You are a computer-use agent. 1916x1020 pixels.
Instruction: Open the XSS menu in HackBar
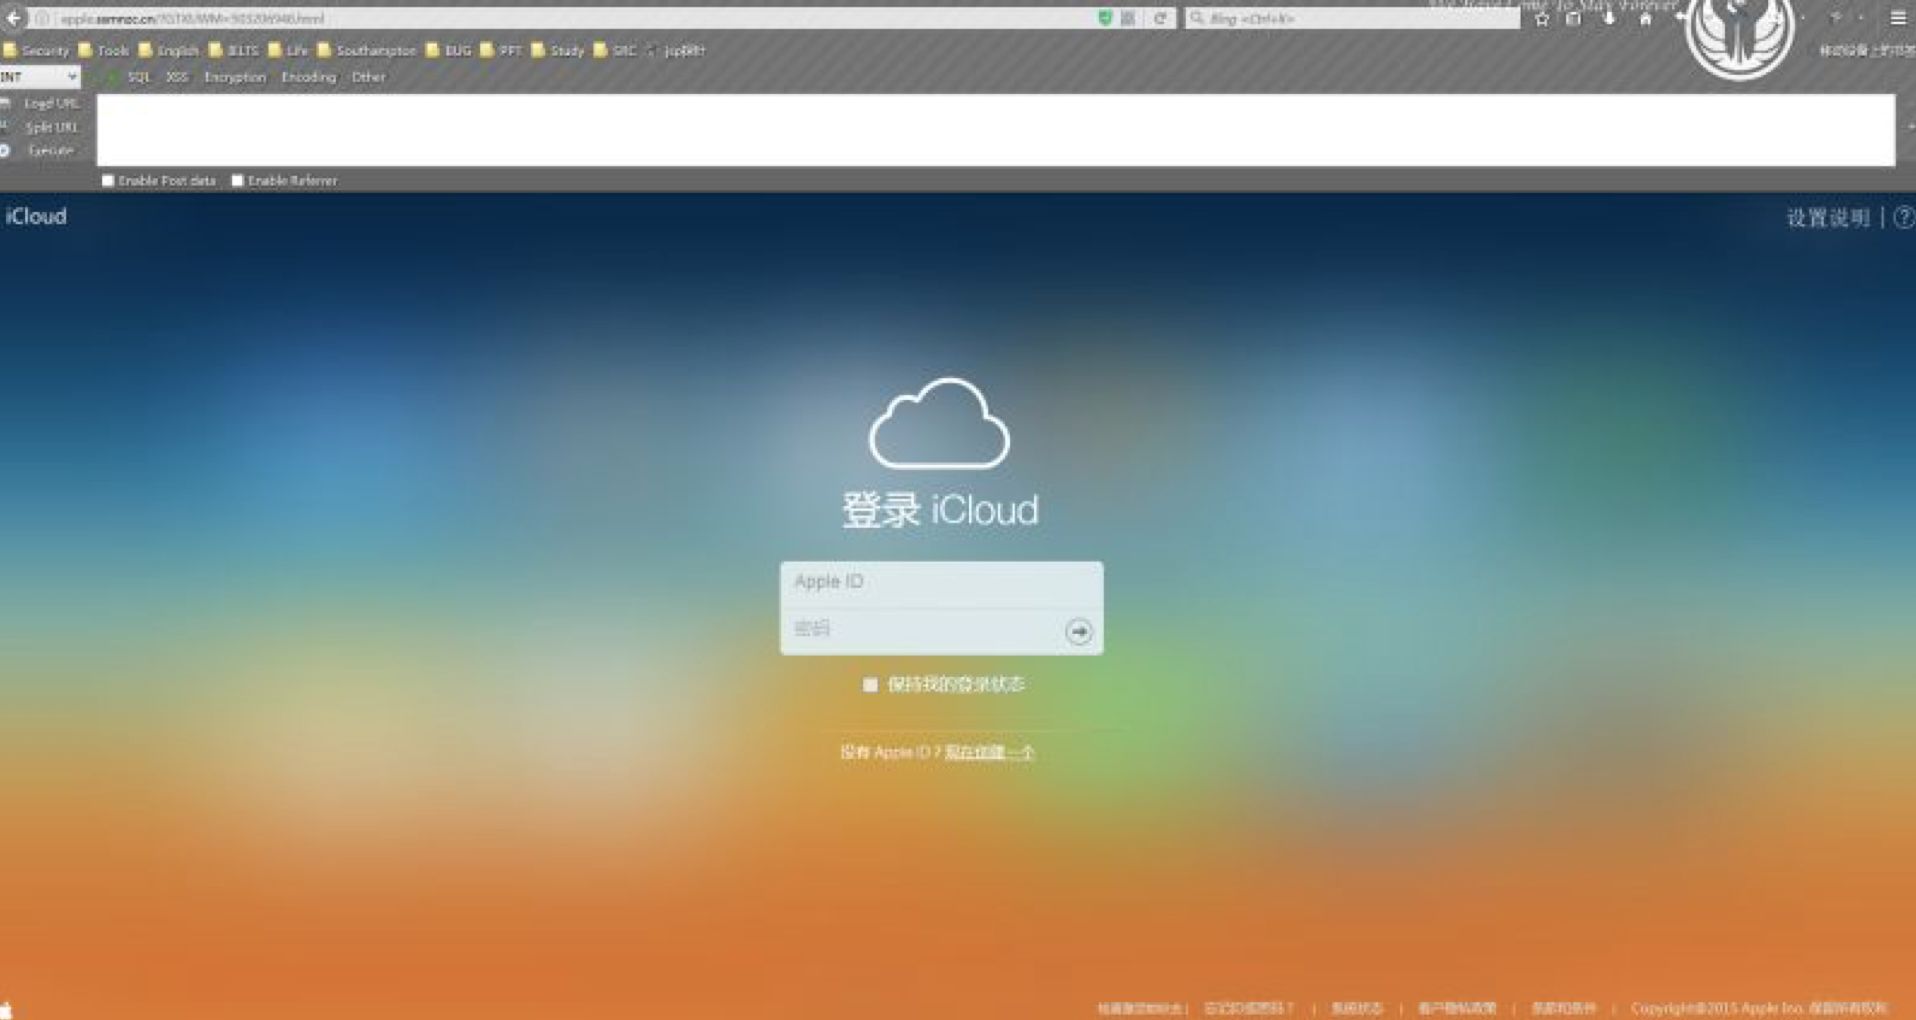point(177,77)
